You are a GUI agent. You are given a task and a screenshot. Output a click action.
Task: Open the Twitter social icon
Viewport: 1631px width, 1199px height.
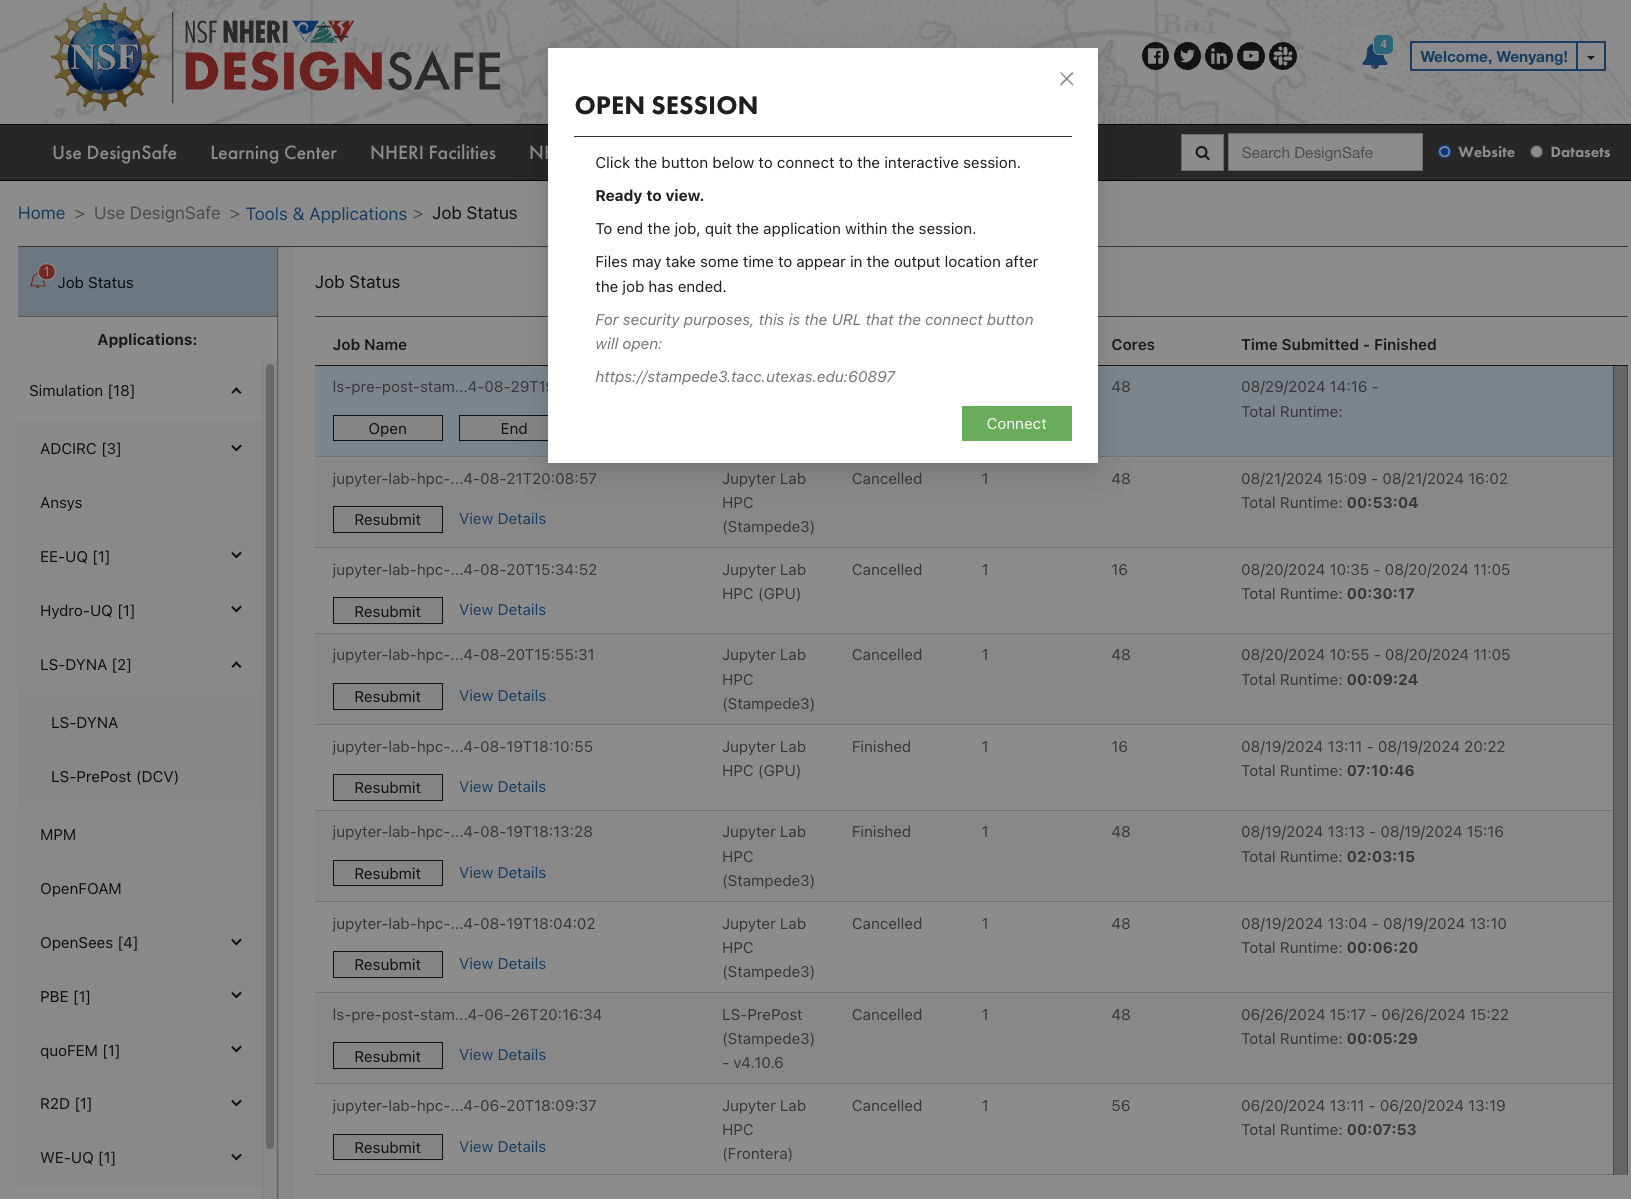(x=1187, y=56)
